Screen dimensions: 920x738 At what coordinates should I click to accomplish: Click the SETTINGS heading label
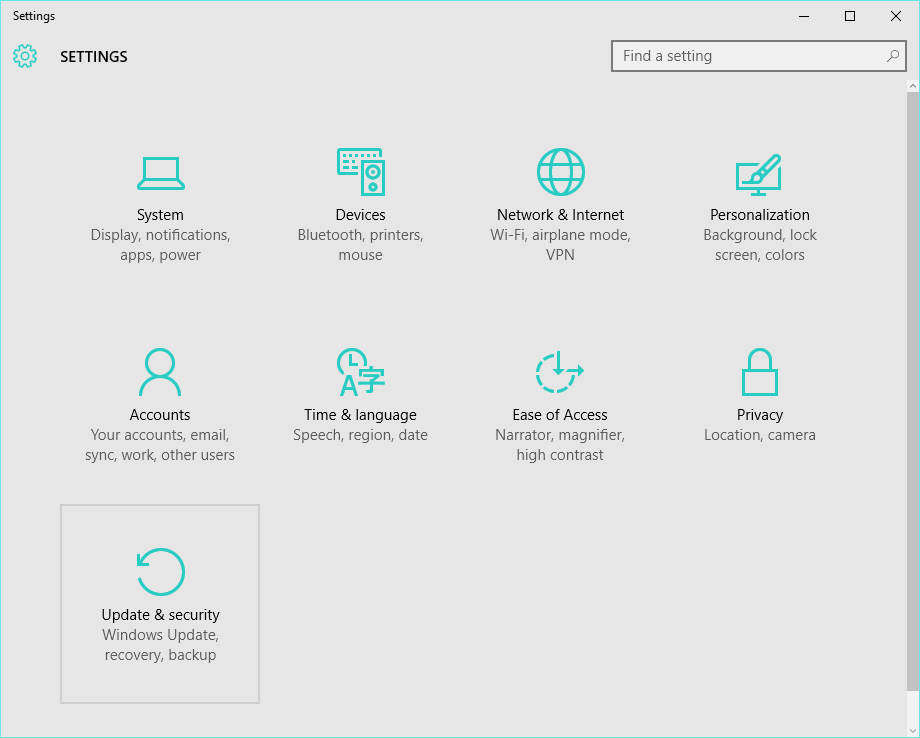point(93,57)
